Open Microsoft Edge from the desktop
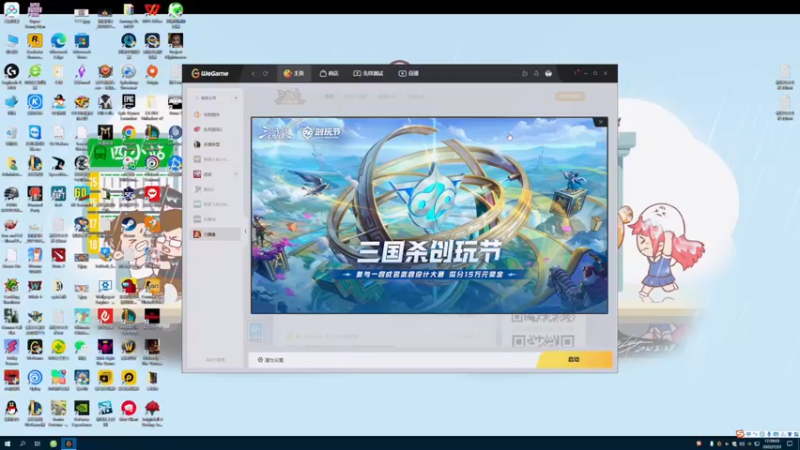The image size is (800, 450). pyautogui.click(x=58, y=45)
